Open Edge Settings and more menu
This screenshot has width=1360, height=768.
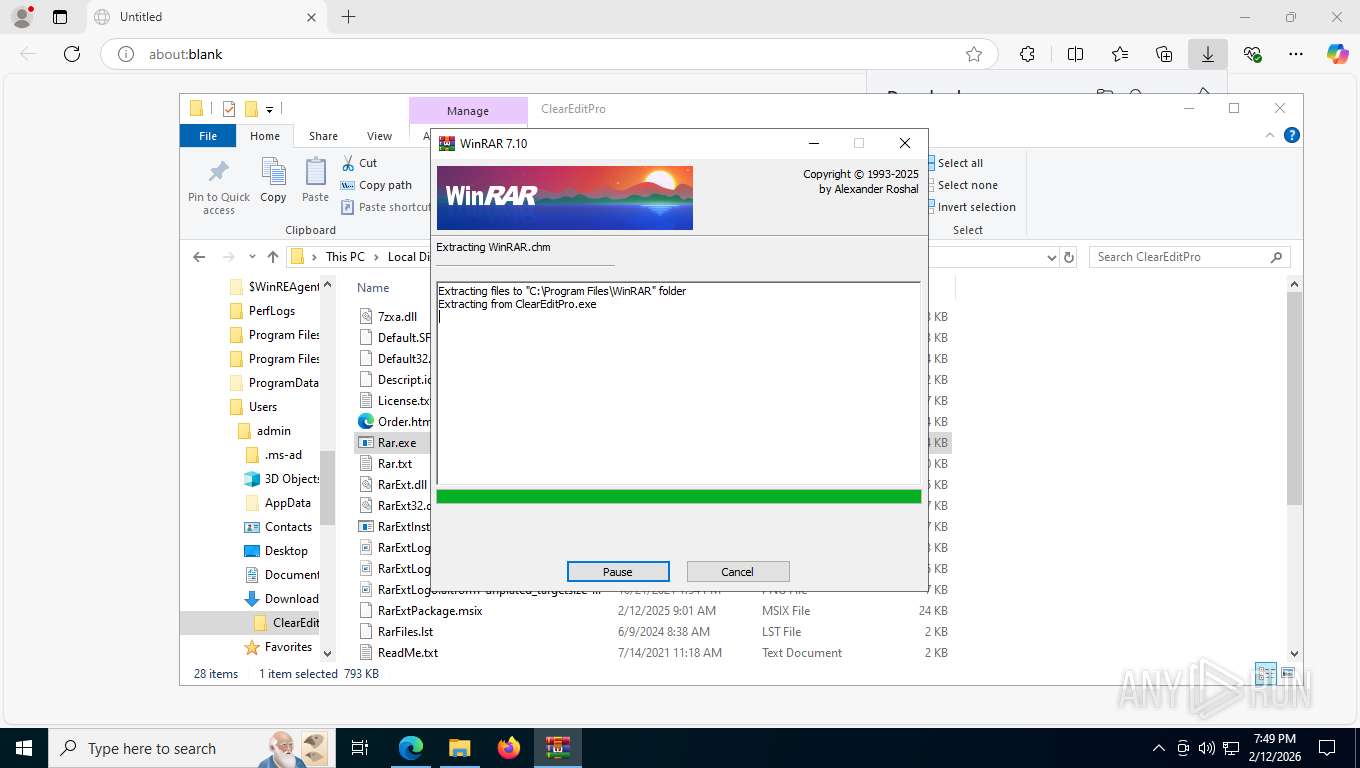(1296, 54)
